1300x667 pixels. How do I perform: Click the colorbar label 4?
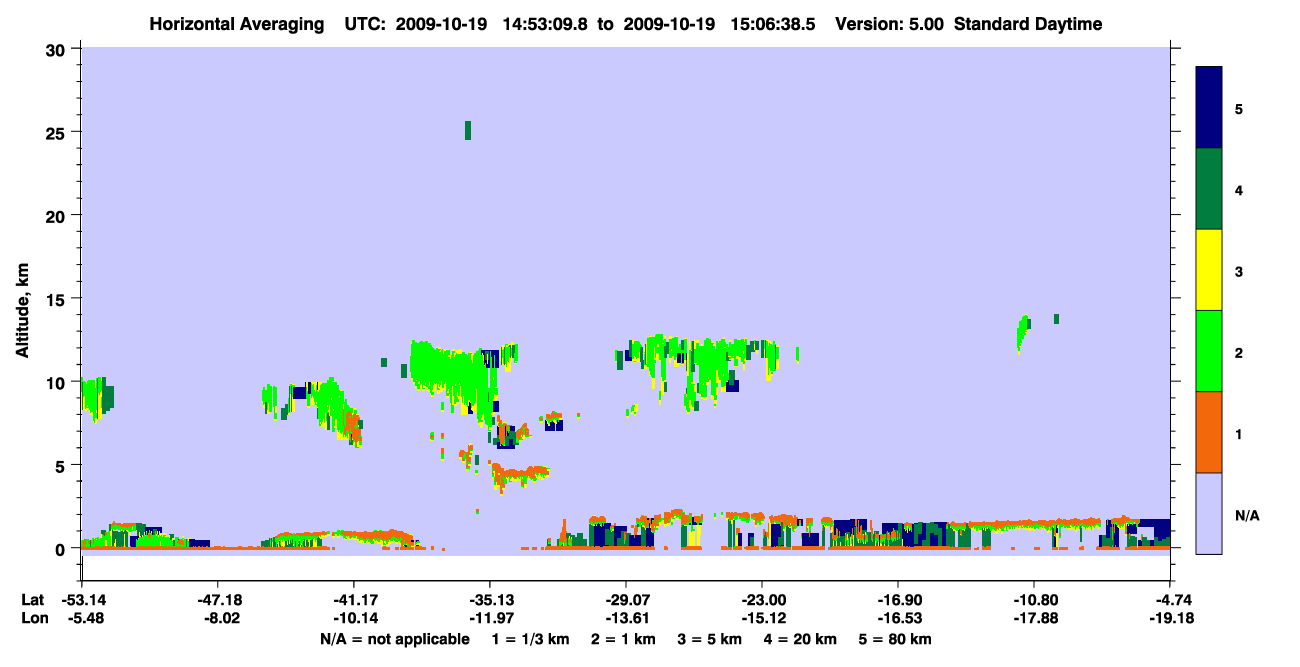[x=1239, y=189]
